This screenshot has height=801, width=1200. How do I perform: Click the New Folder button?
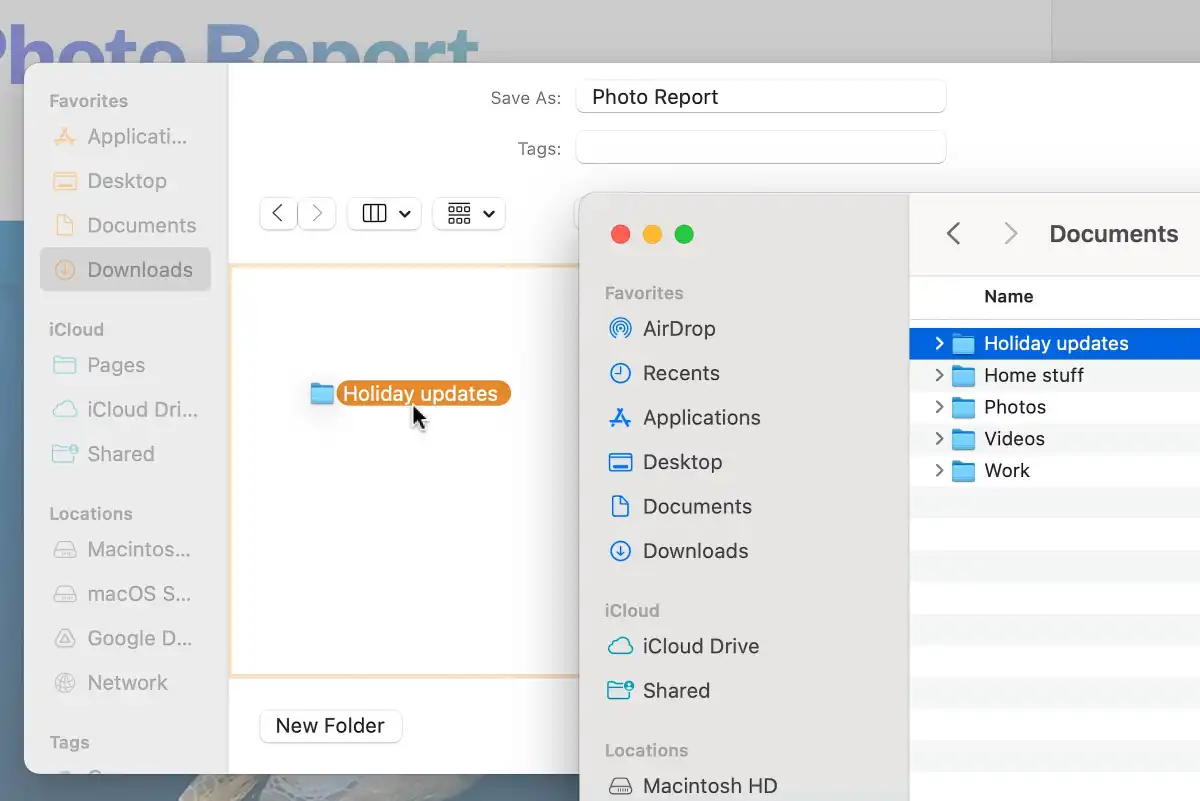click(x=331, y=726)
